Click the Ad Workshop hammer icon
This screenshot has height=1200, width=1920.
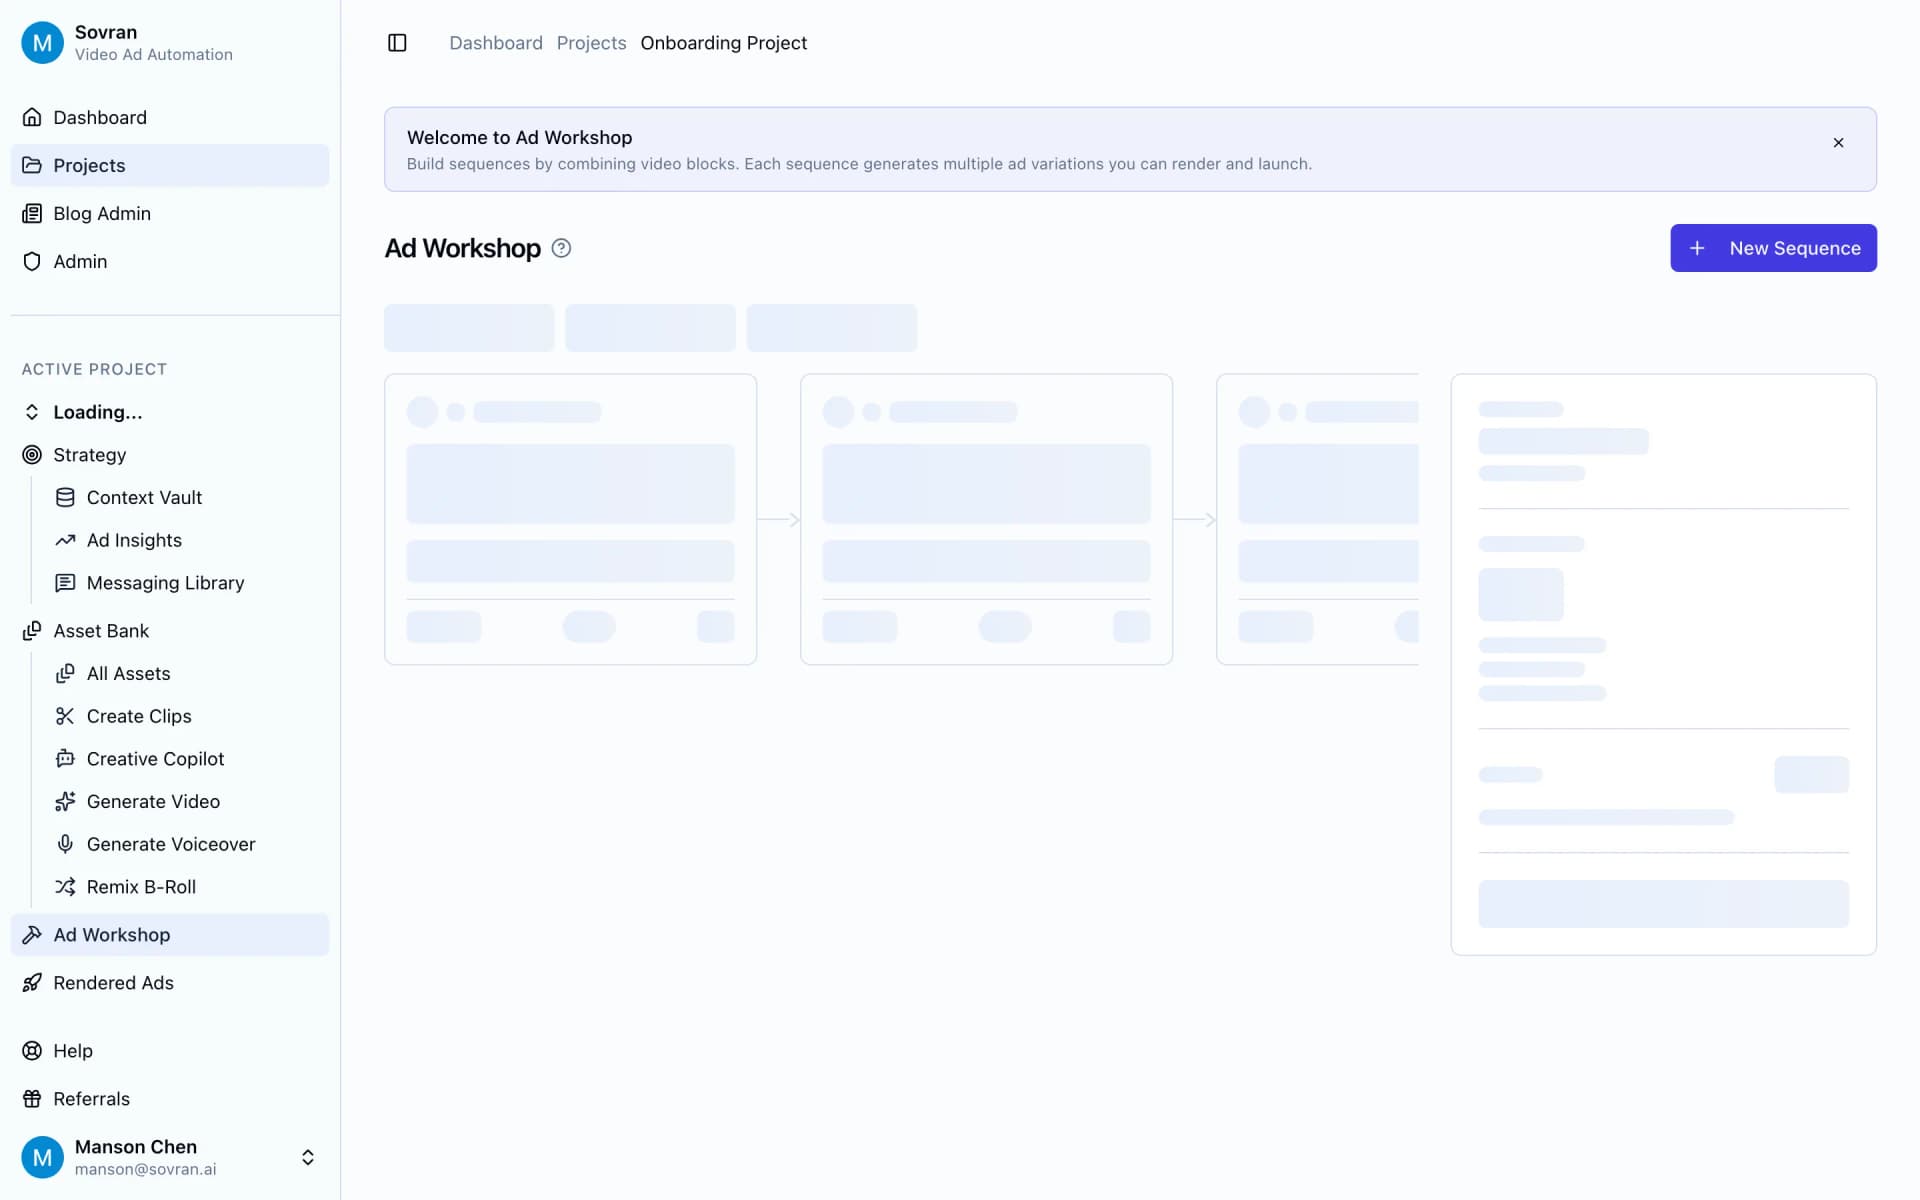32,935
